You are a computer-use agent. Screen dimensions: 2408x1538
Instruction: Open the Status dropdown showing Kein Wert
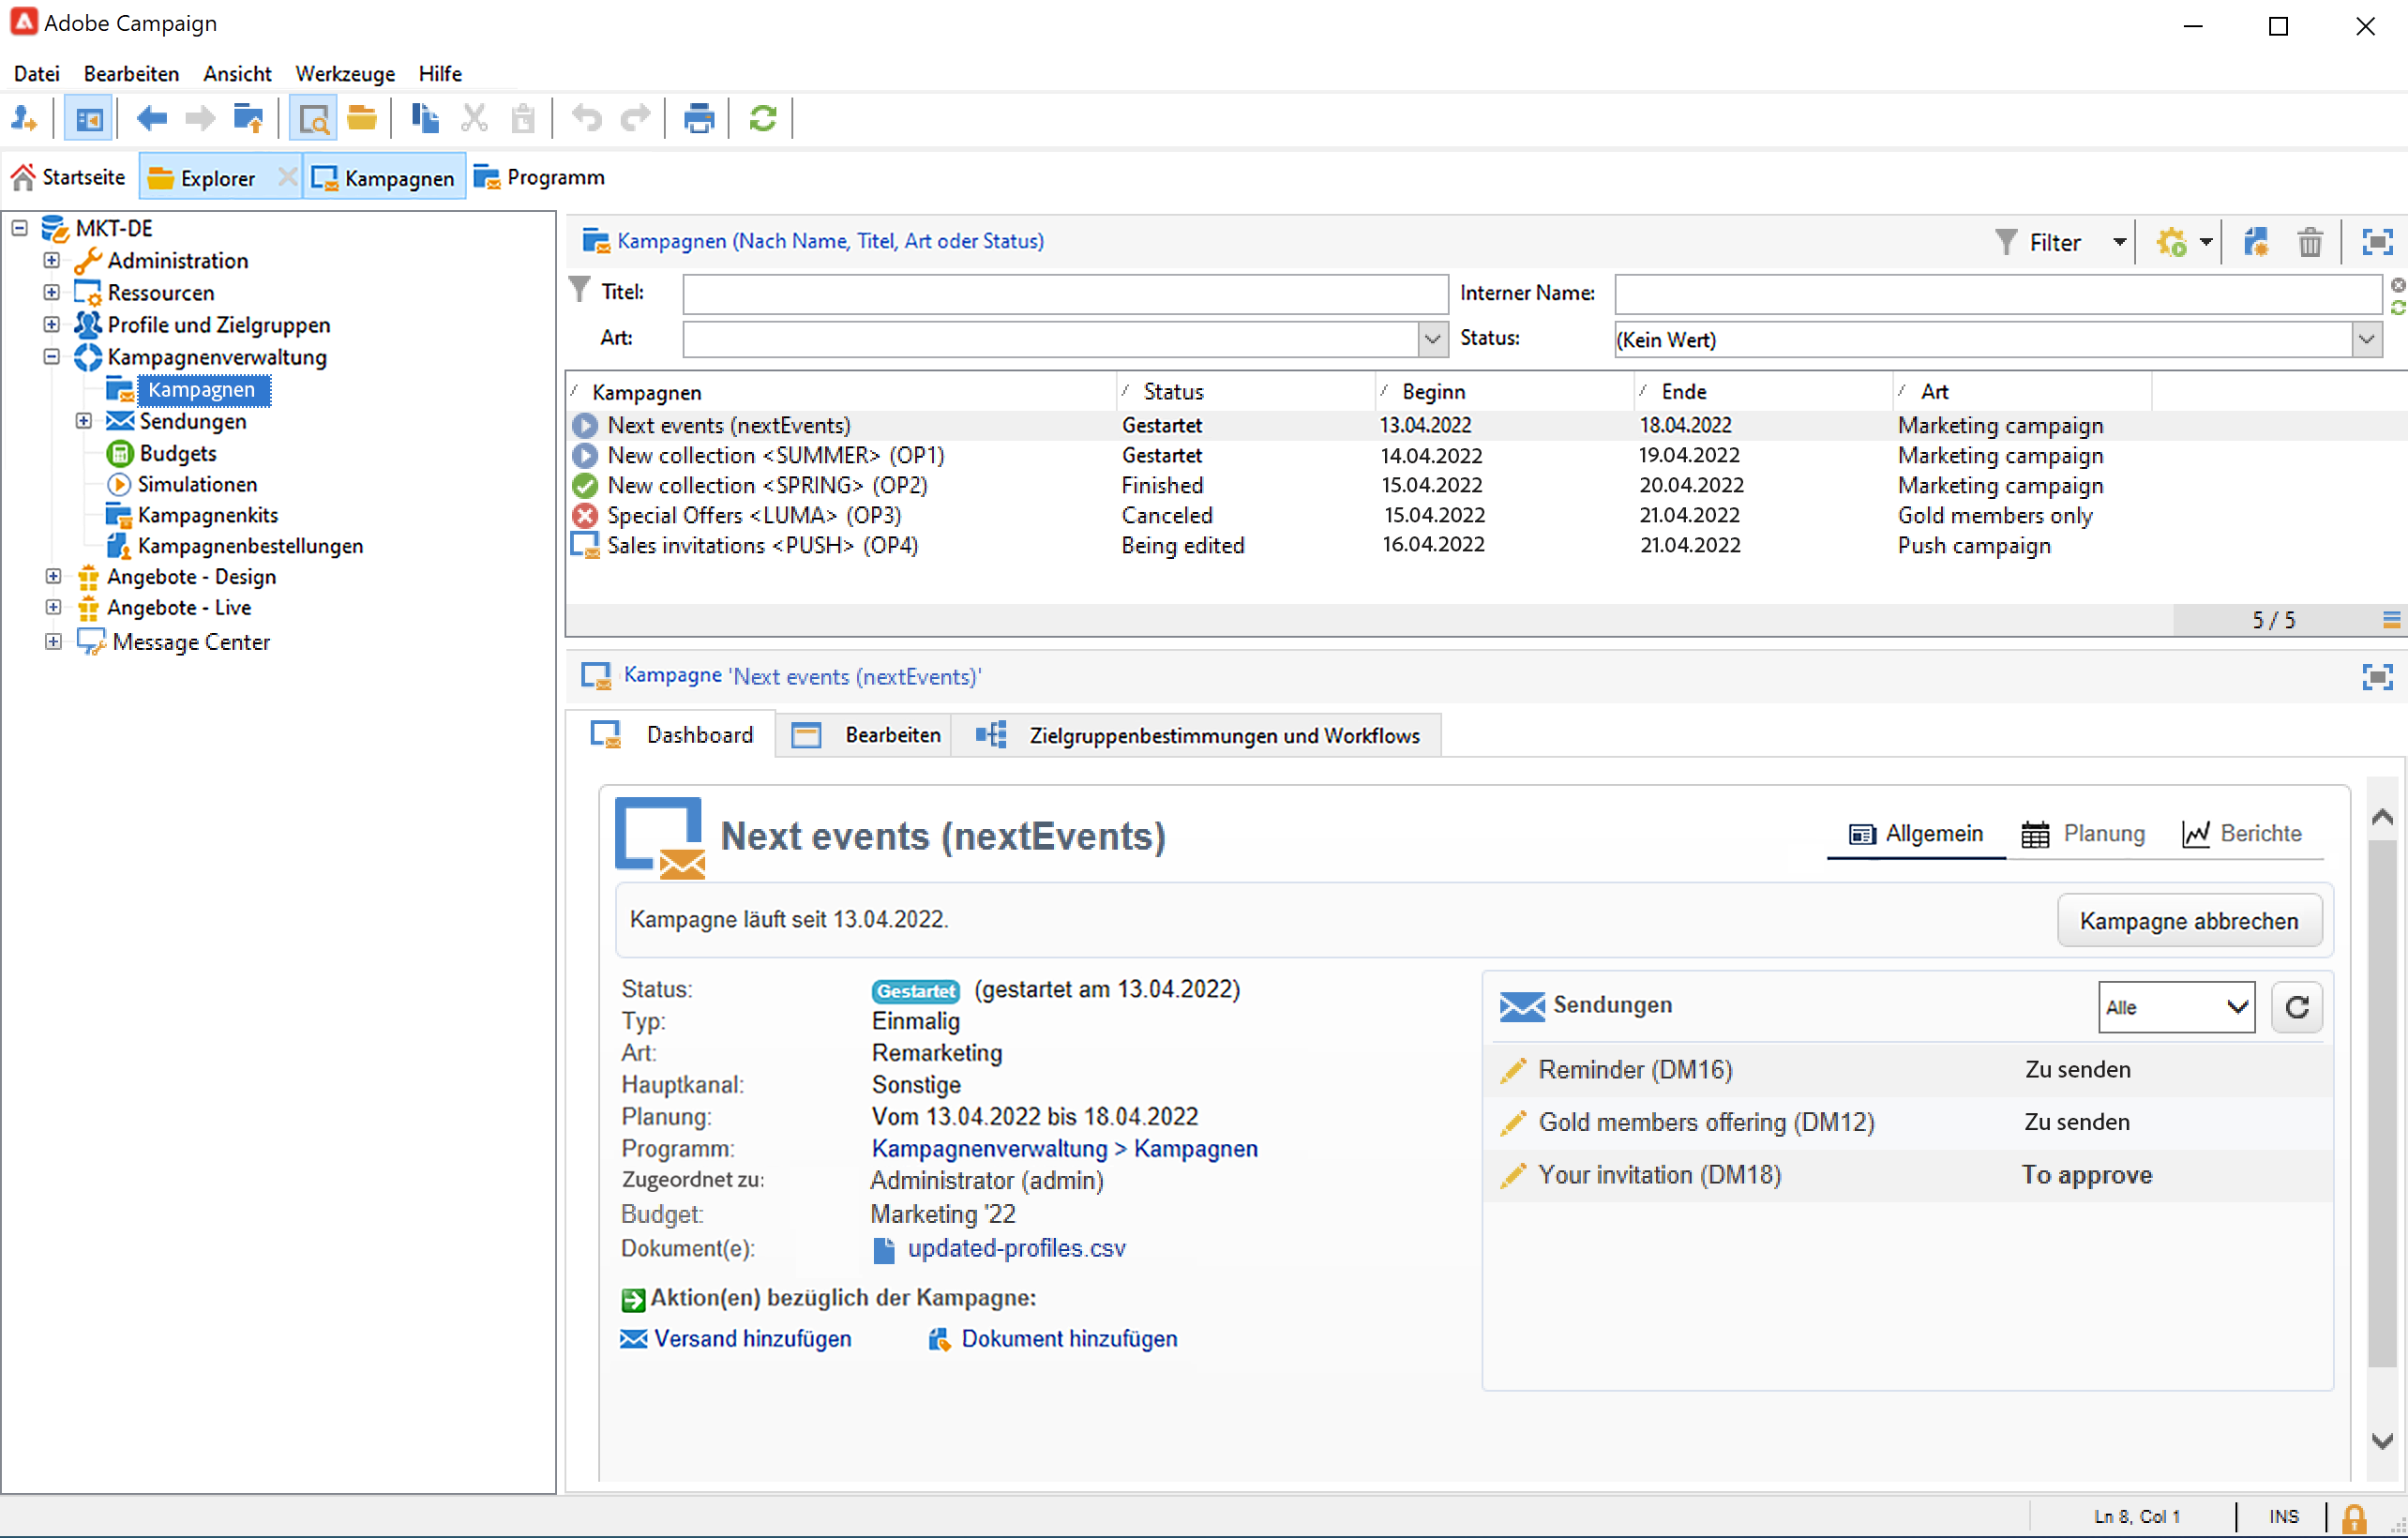pos(2366,340)
